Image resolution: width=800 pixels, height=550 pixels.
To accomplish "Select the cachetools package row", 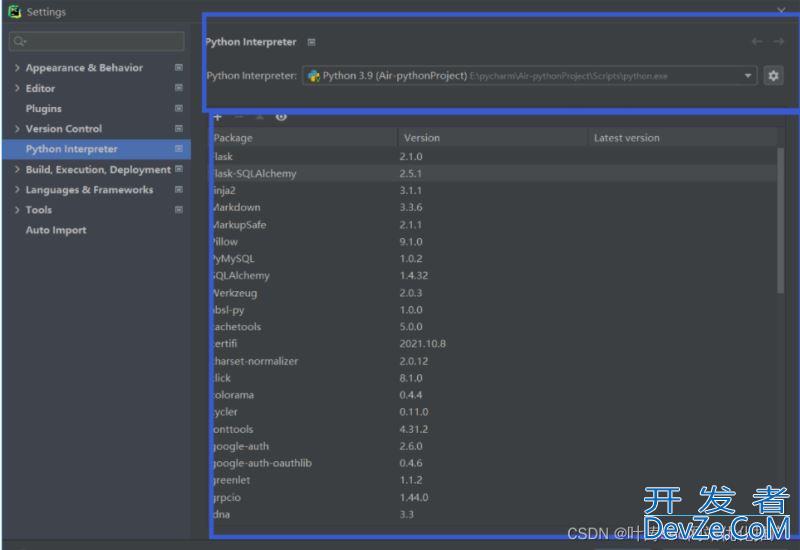I will [x=494, y=327].
